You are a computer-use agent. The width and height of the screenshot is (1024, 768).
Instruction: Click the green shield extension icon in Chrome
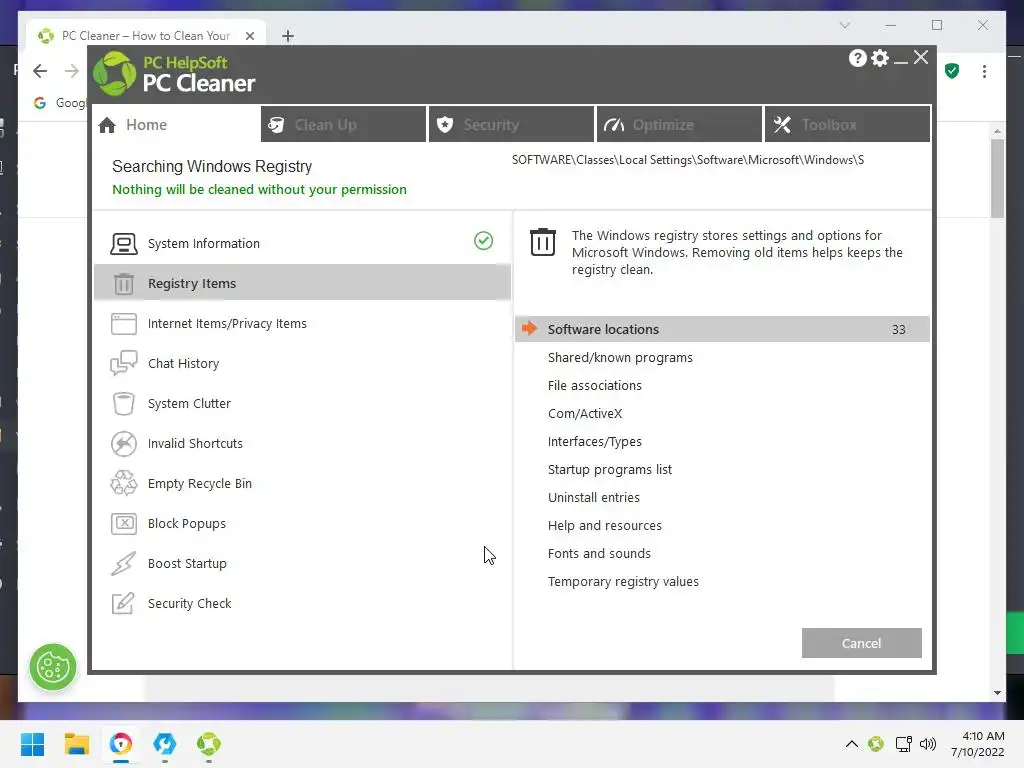[952, 71]
